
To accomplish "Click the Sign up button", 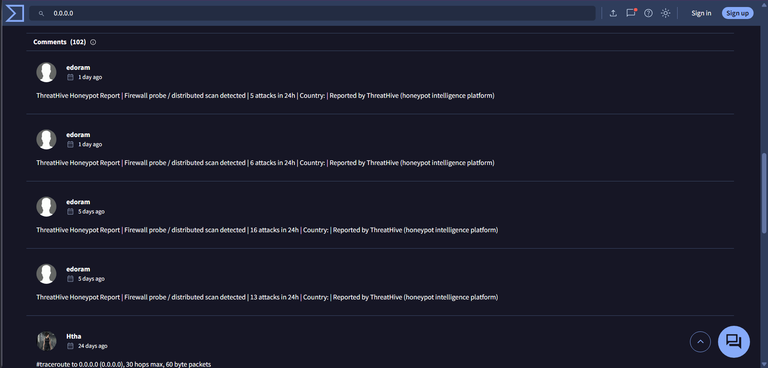I will [x=737, y=13].
